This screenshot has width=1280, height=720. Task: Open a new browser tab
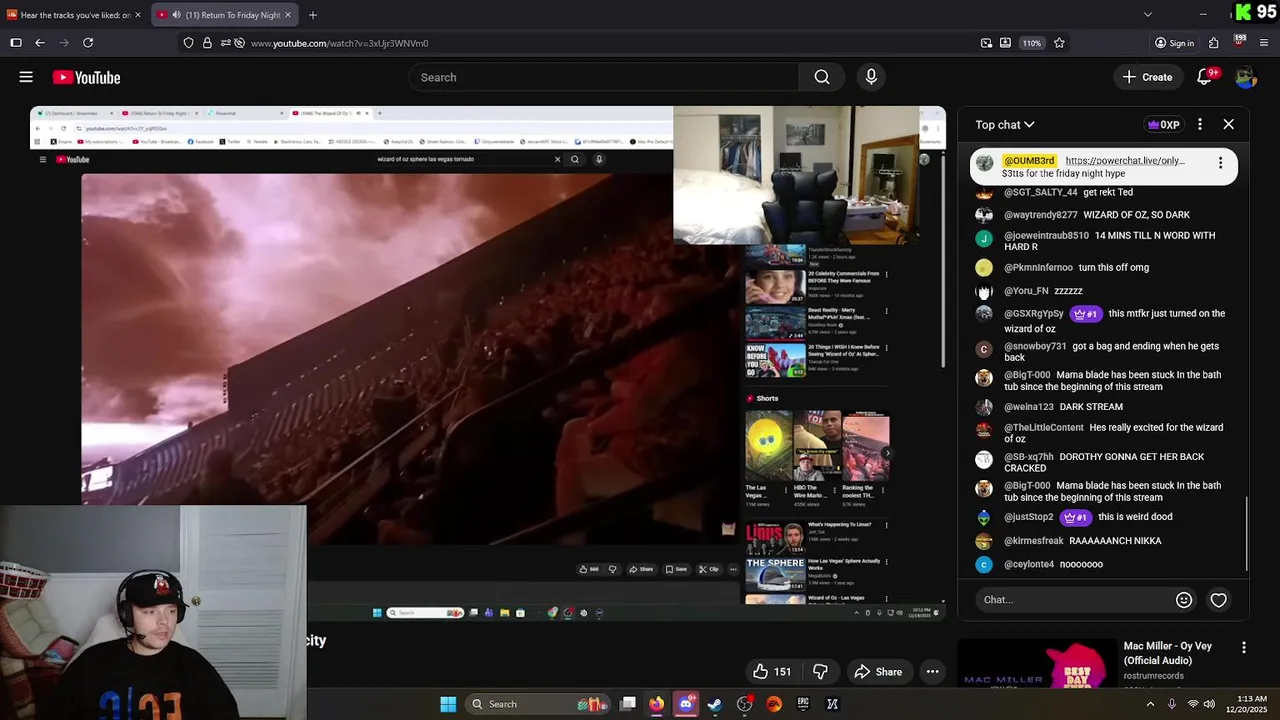(x=313, y=15)
